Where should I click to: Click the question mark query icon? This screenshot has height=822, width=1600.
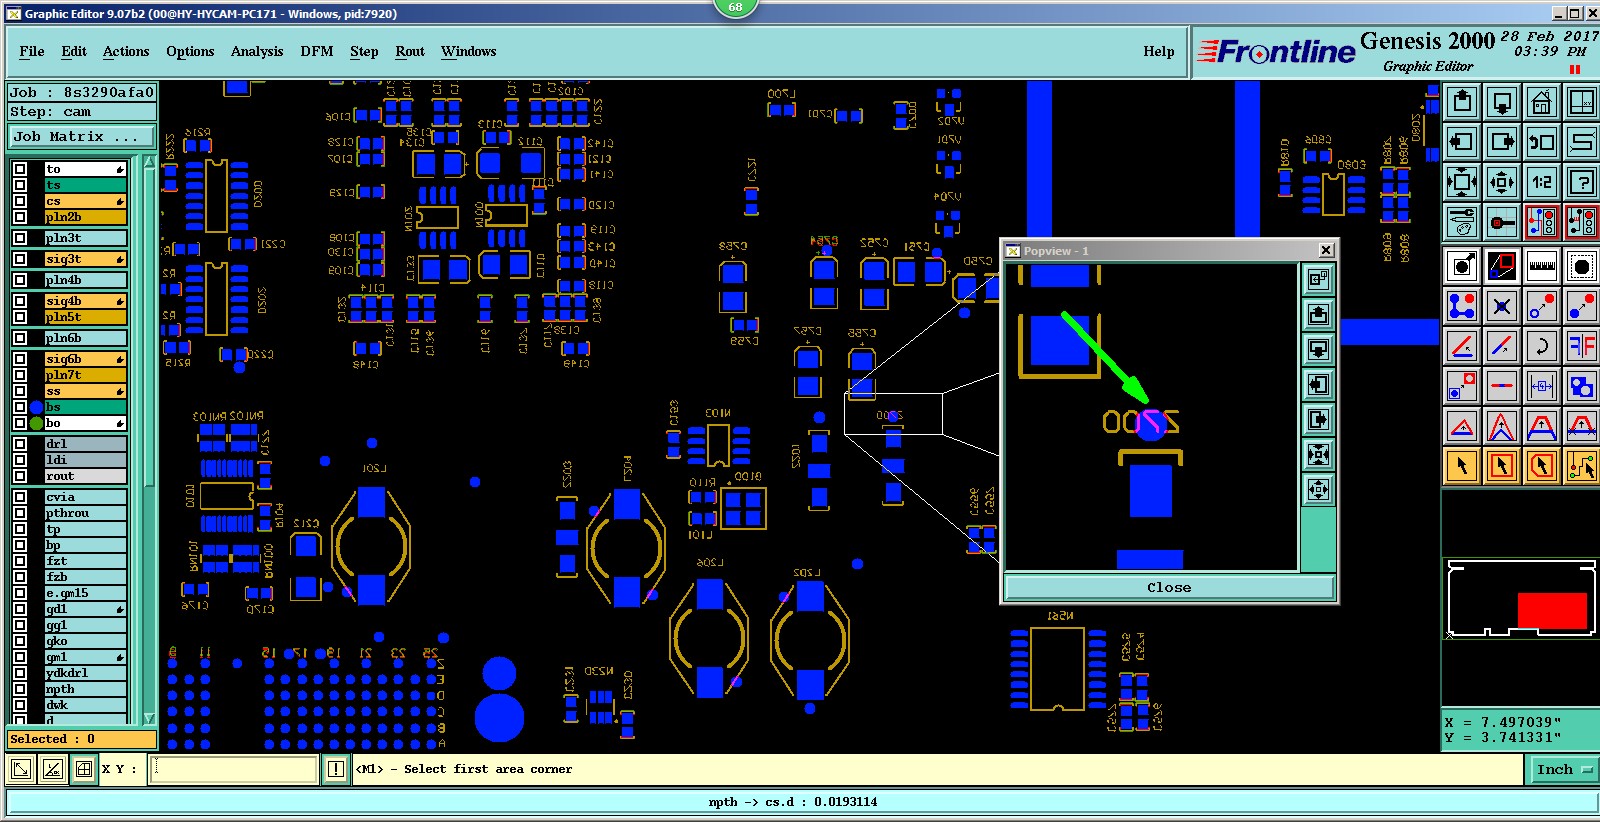click(1582, 182)
